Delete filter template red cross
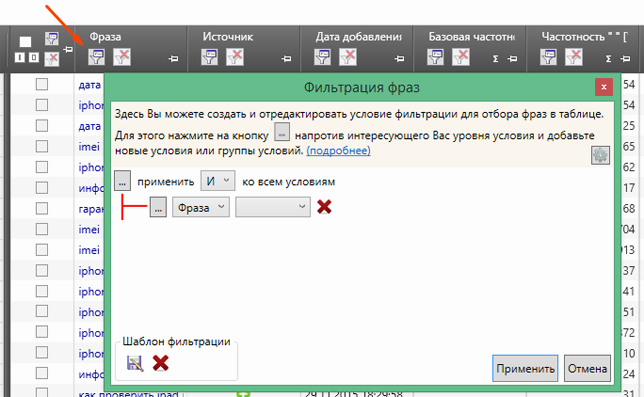Screen dimensions: 644x397 click(161, 363)
